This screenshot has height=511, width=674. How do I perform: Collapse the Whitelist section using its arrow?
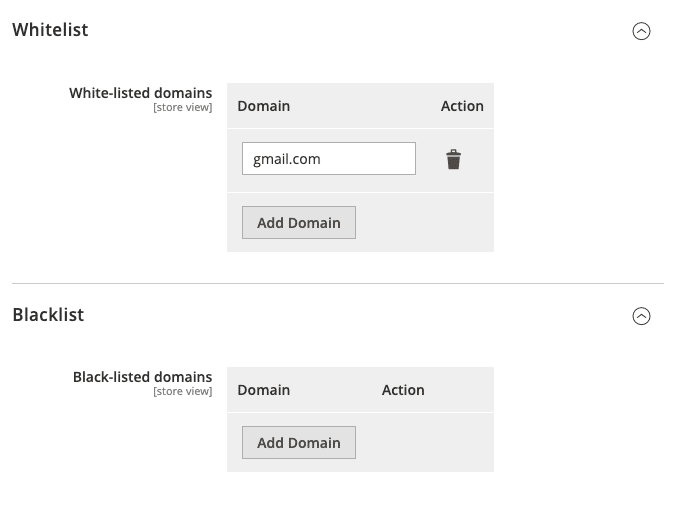(641, 31)
